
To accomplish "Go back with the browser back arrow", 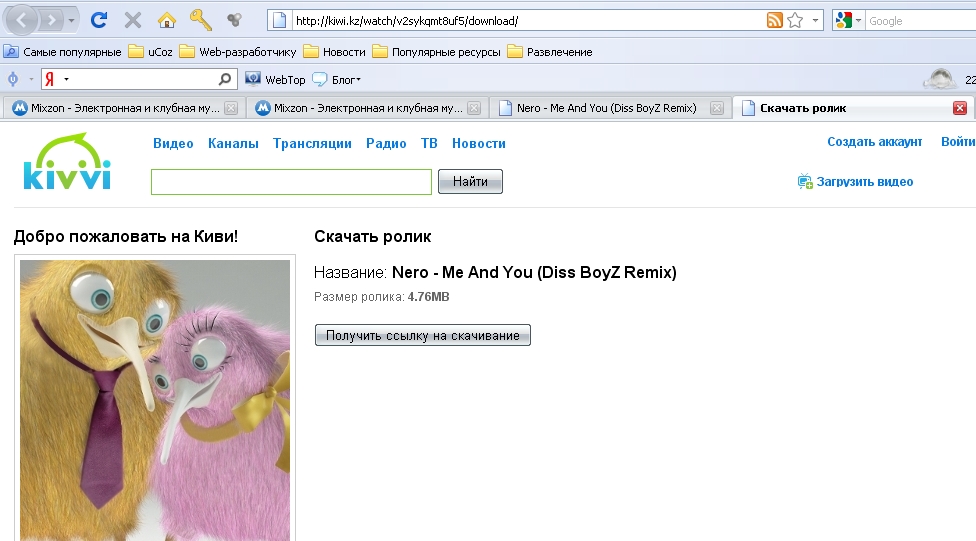I will [x=21, y=21].
